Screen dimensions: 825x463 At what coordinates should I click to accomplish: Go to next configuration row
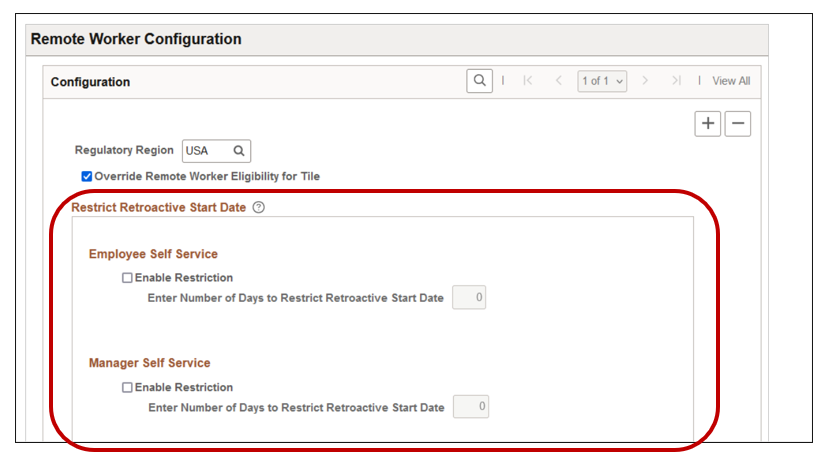[x=646, y=81]
